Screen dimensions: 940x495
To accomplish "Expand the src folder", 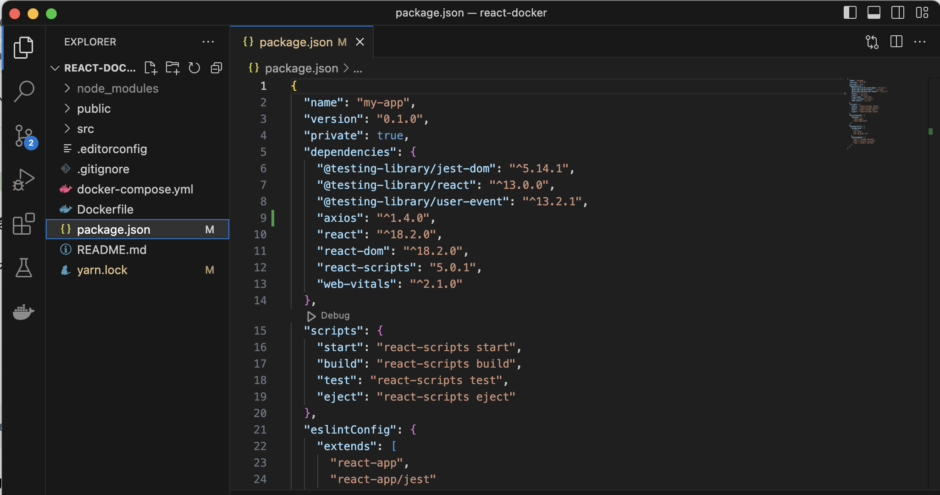I will click(85, 129).
